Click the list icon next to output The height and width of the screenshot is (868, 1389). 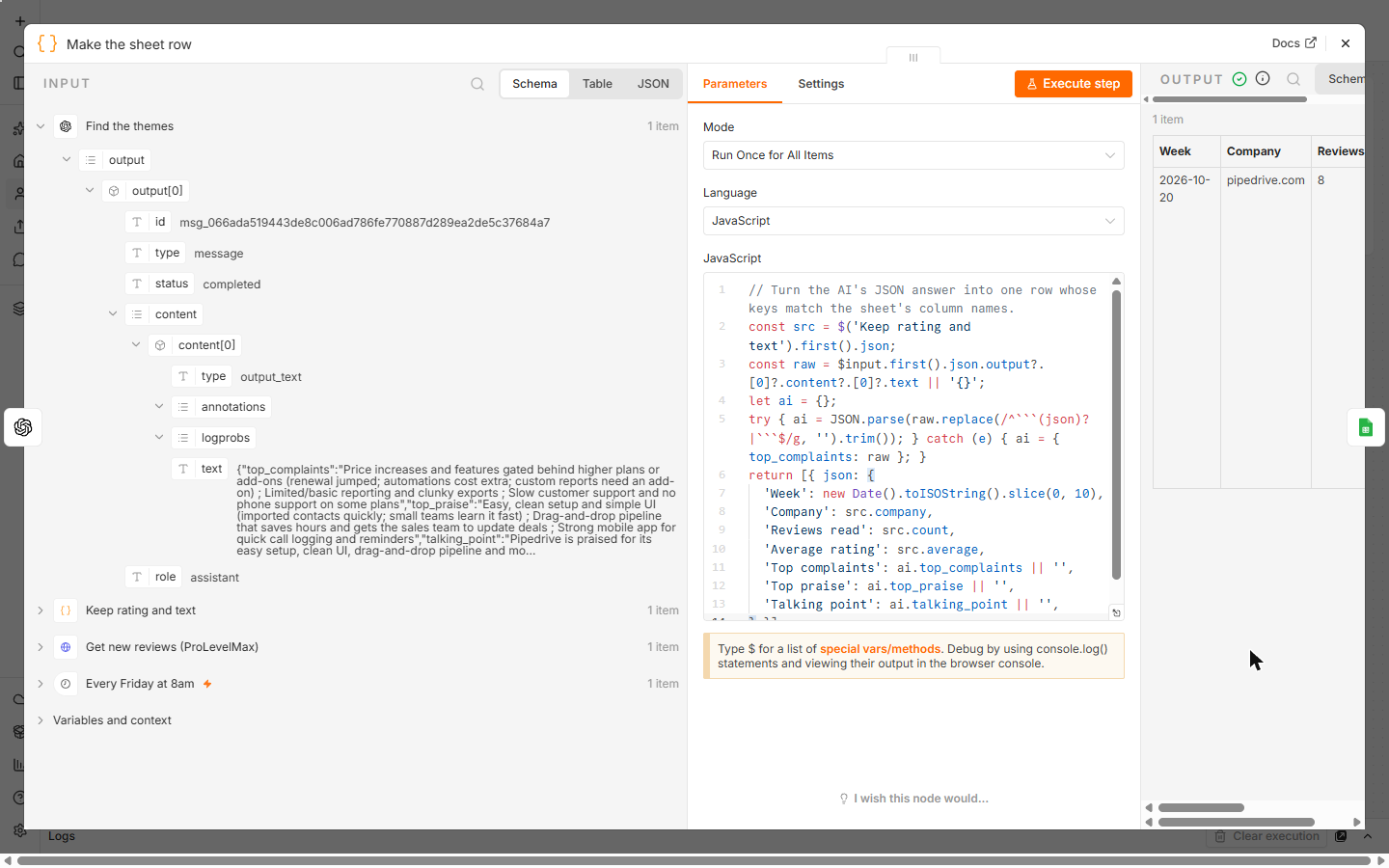[x=91, y=159]
